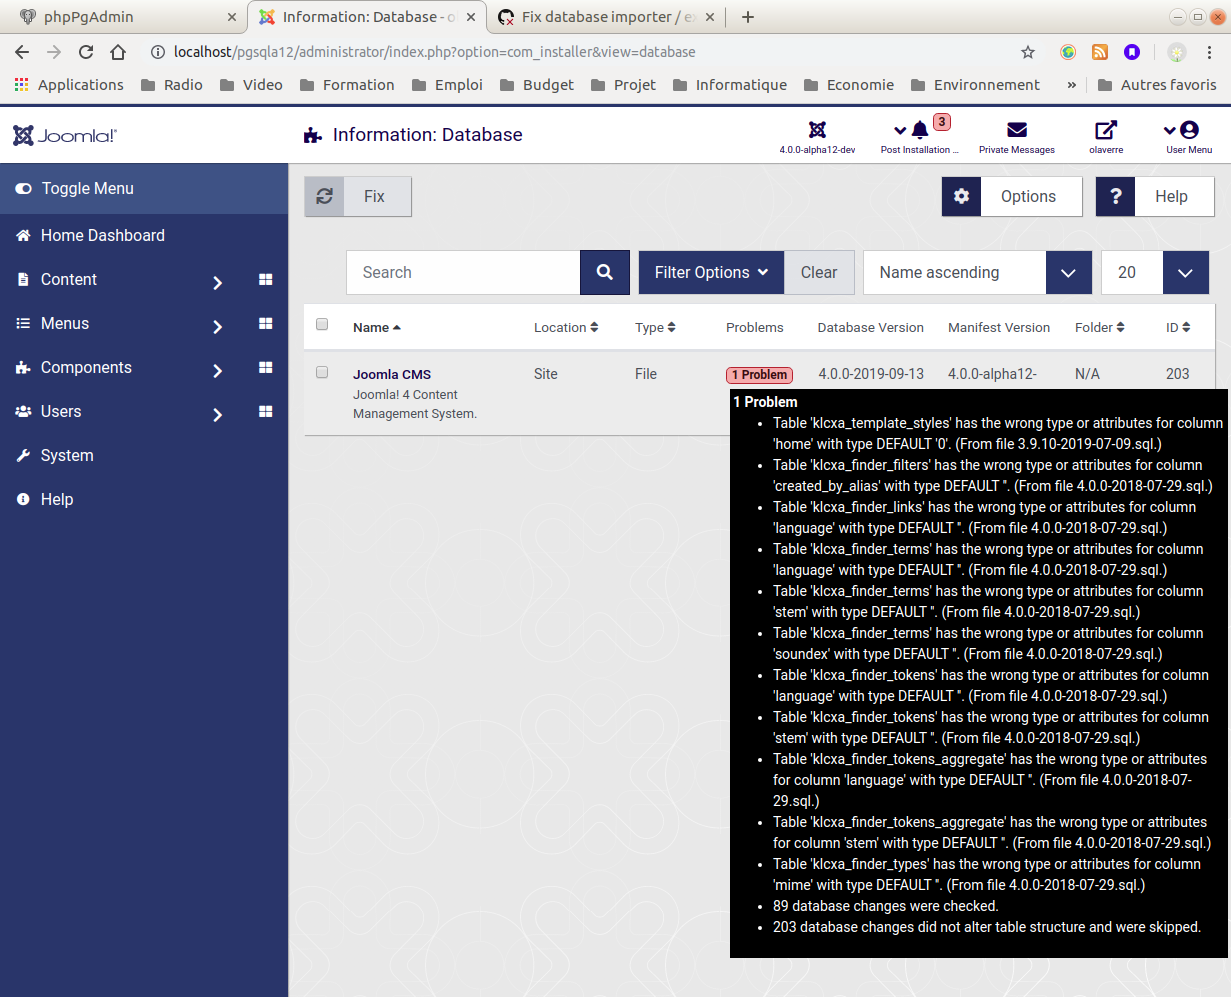Check the Joomla CMS row checkbox

322,372
